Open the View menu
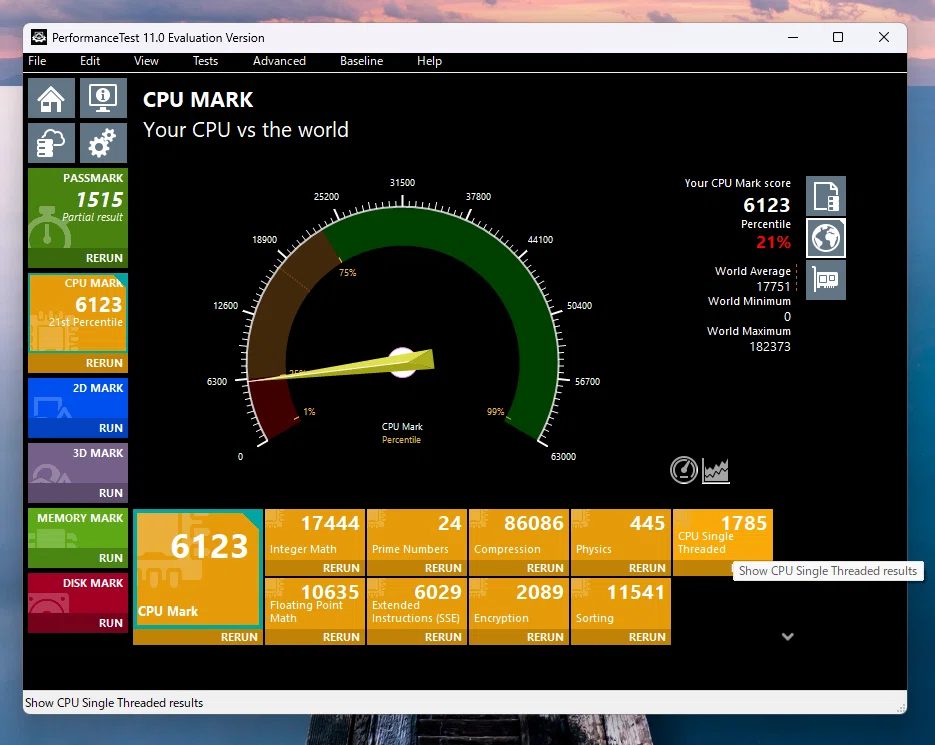 tap(146, 61)
